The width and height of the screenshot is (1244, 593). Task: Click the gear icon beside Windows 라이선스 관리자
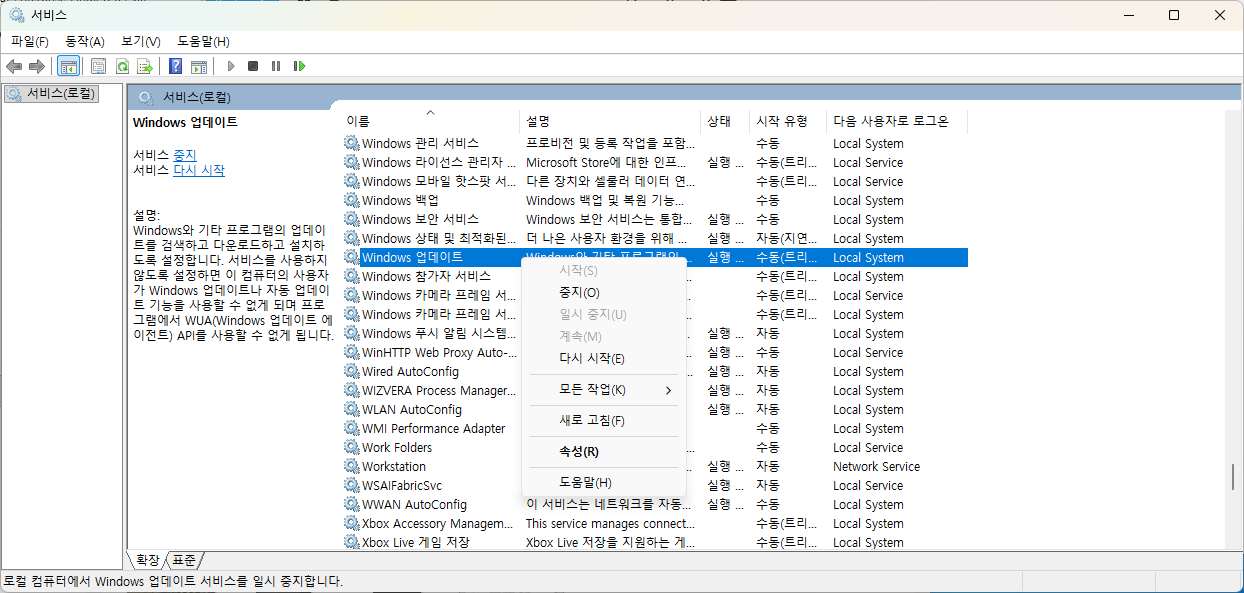[x=351, y=162]
